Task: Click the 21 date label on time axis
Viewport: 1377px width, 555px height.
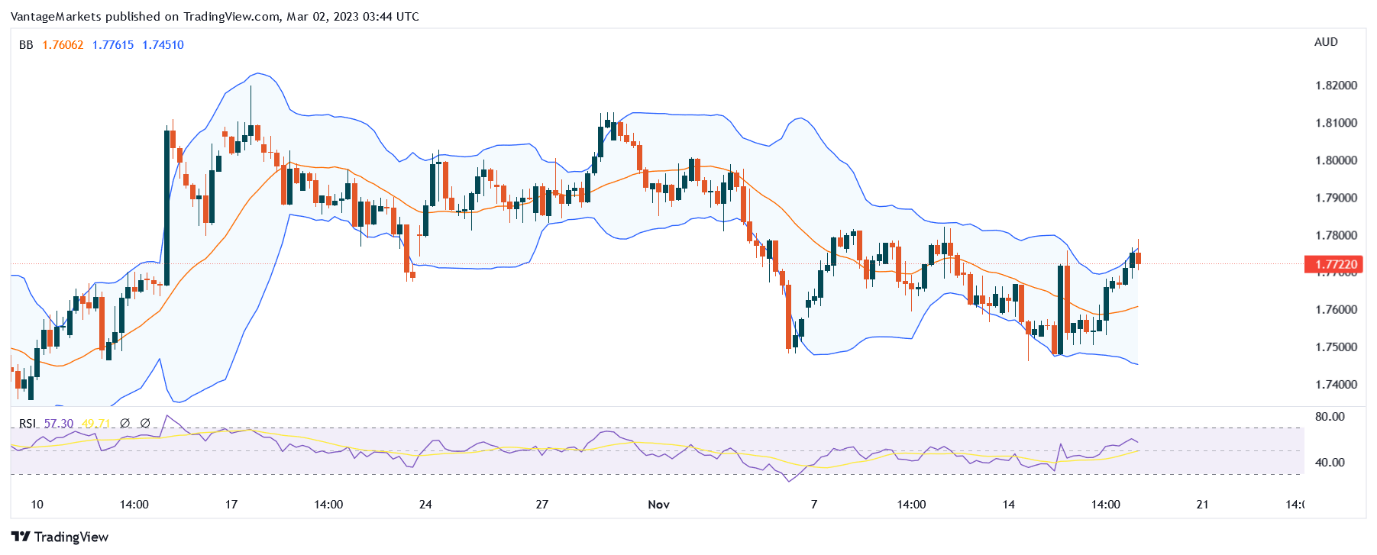Action: point(1202,505)
